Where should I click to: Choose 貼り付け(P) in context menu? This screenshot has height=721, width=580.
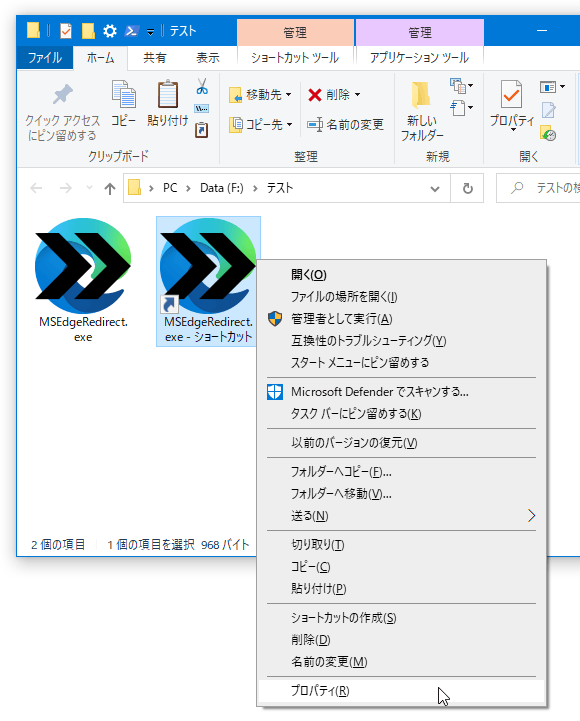pyautogui.click(x=402, y=589)
